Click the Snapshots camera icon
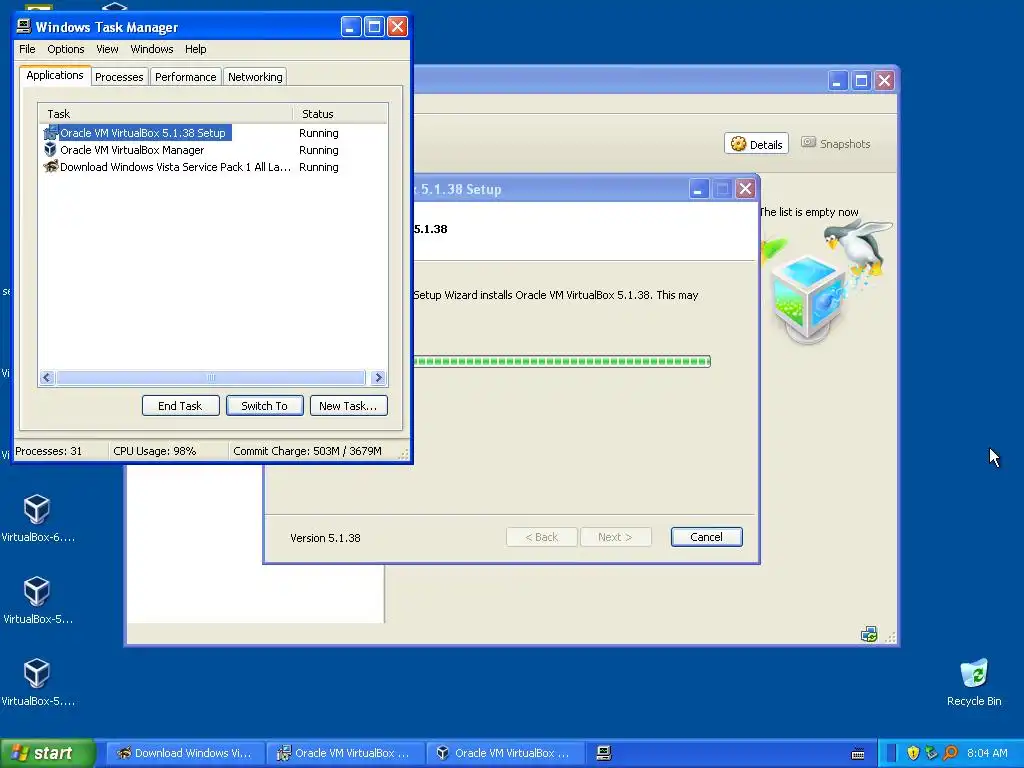 click(808, 142)
